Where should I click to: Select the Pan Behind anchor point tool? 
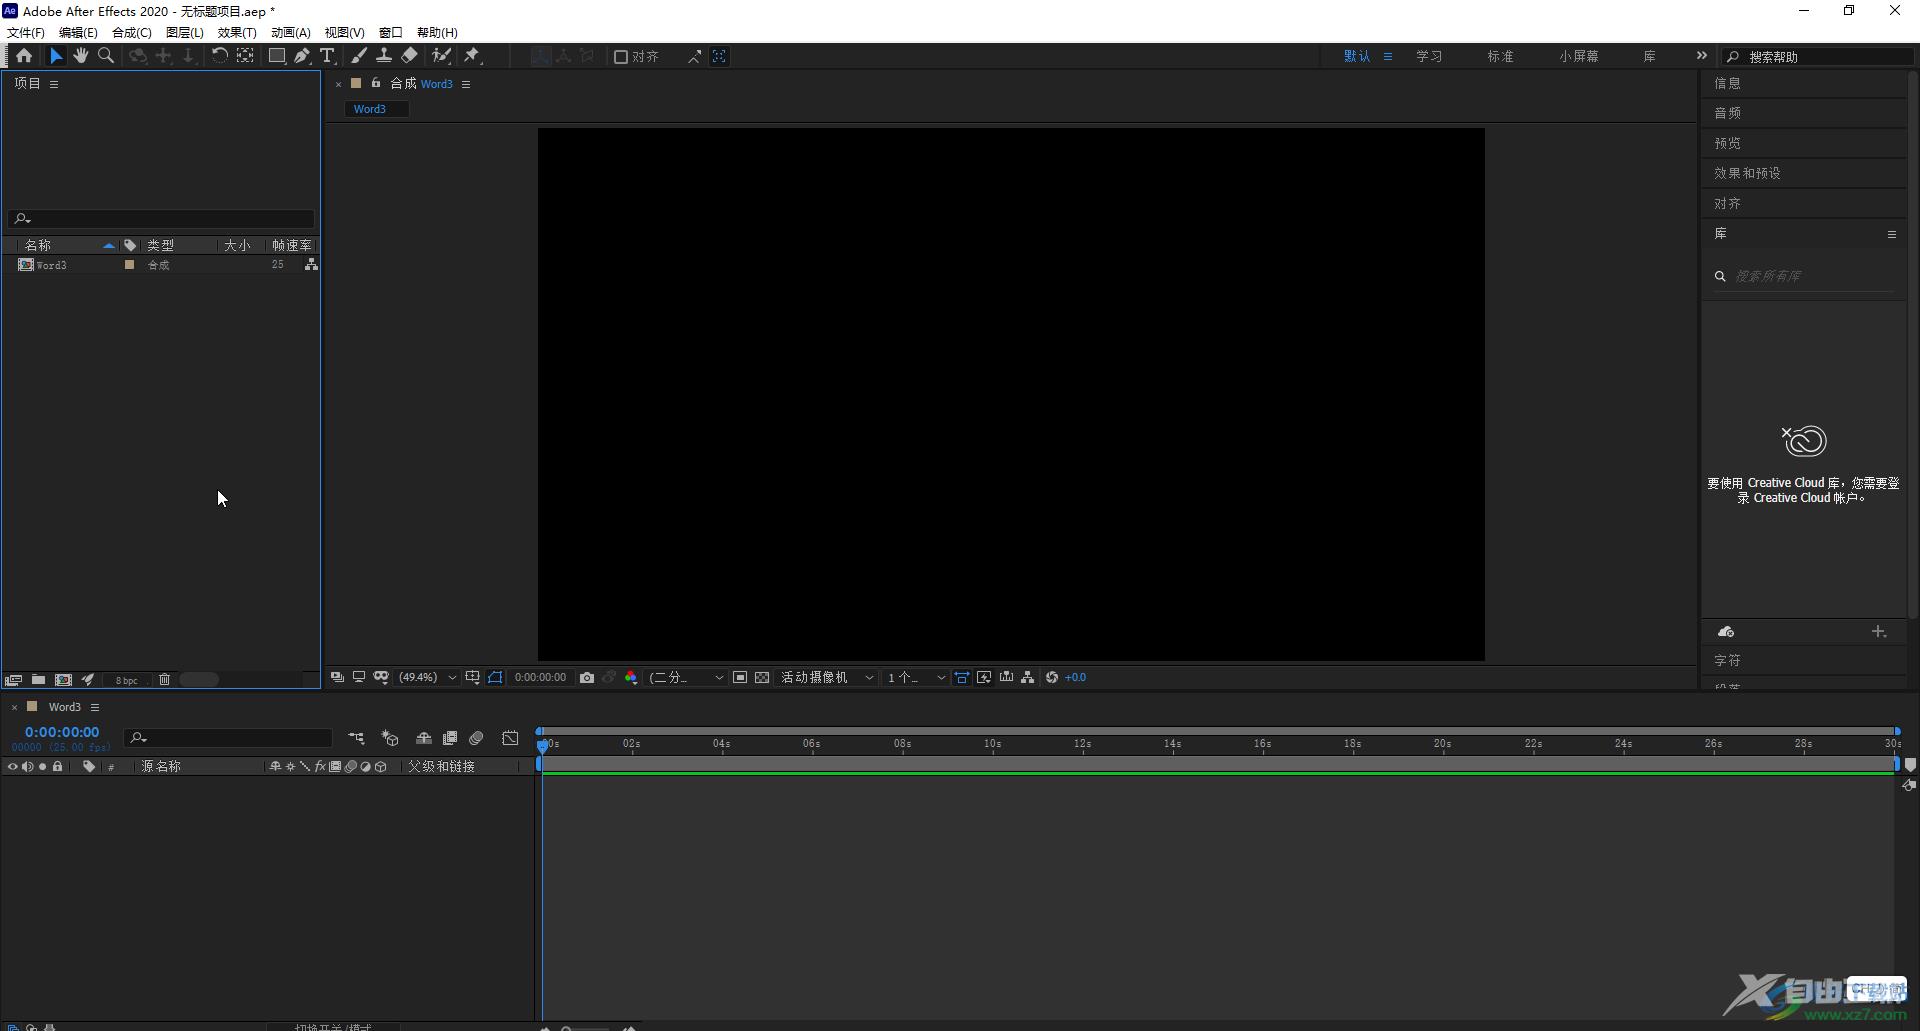click(245, 56)
